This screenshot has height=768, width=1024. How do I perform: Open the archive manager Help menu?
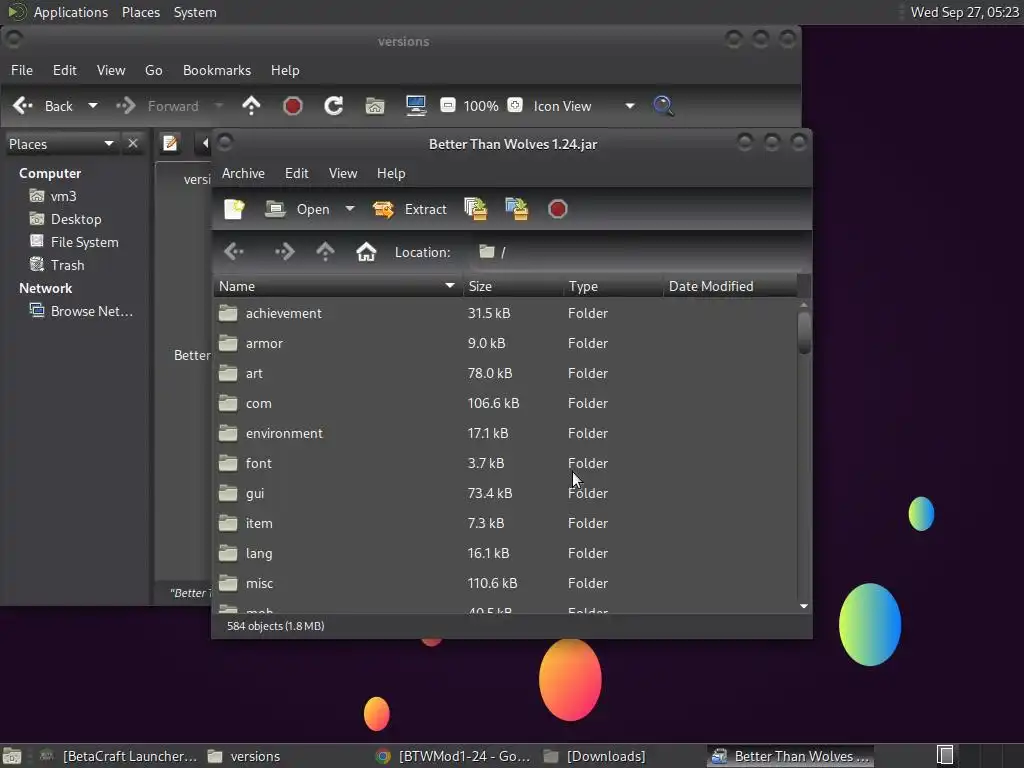click(391, 173)
